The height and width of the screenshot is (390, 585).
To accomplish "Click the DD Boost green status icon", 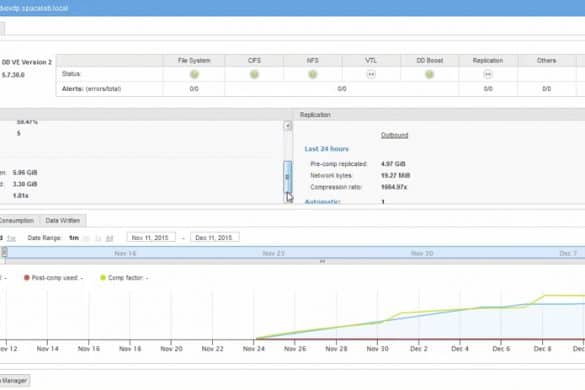I will [429, 74].
